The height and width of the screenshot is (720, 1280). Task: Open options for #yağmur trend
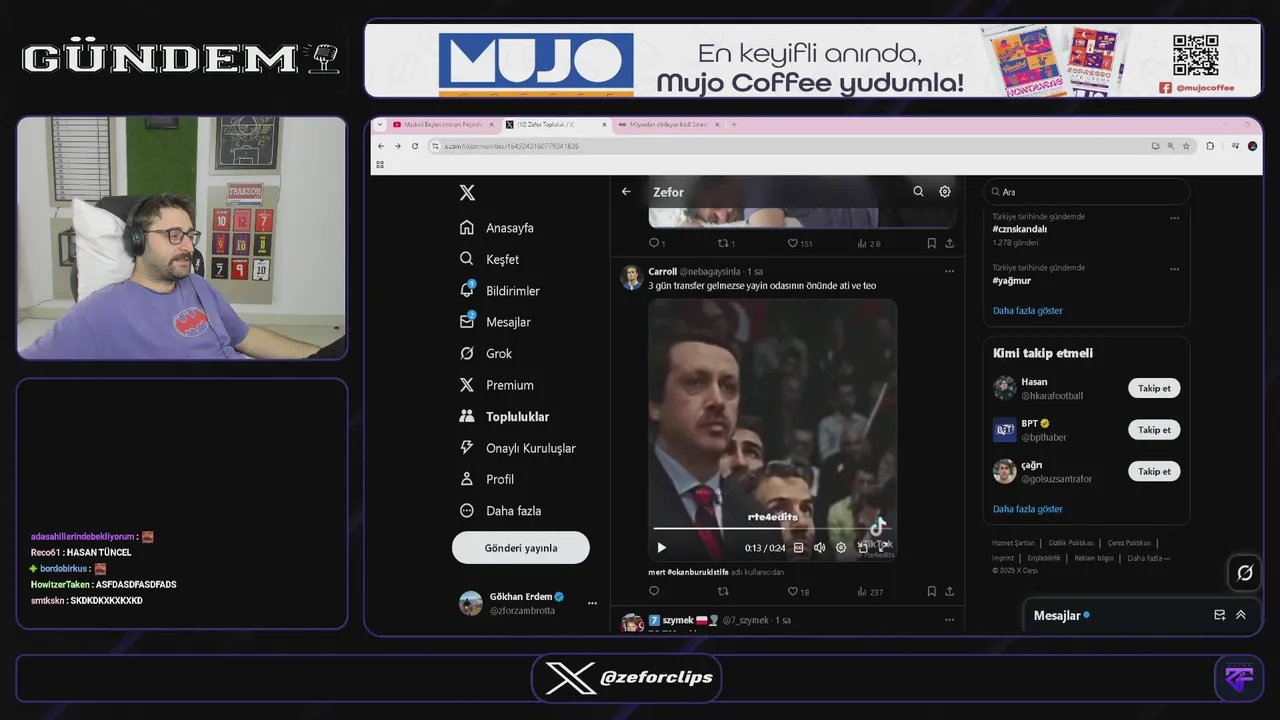1174,268
